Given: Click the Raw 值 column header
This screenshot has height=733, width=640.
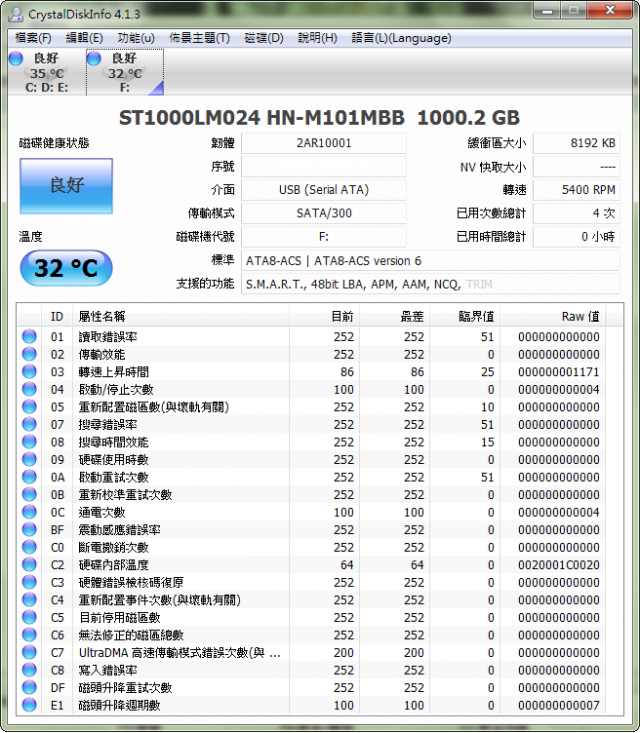Looking at the screenshot, I should [x=553, y=316].
